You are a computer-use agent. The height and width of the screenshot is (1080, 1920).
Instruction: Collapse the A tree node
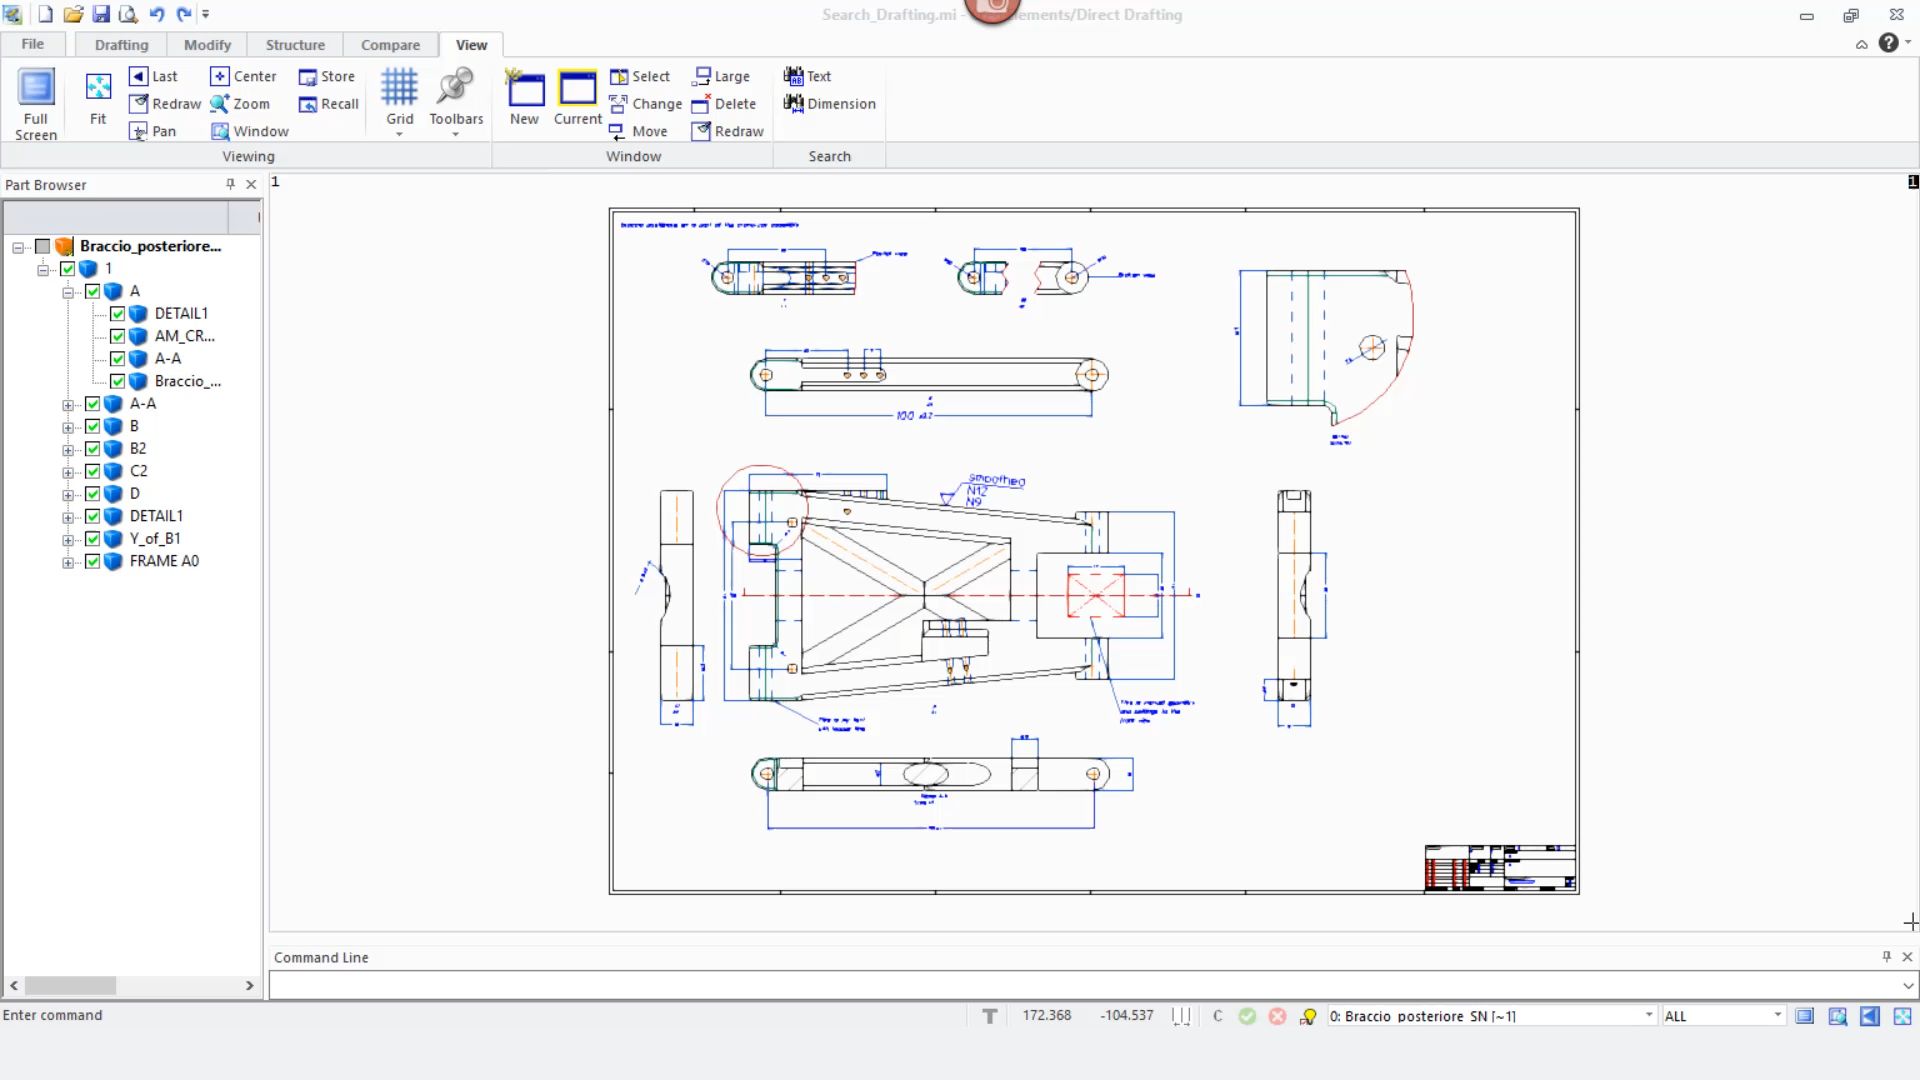coord(68,292)
